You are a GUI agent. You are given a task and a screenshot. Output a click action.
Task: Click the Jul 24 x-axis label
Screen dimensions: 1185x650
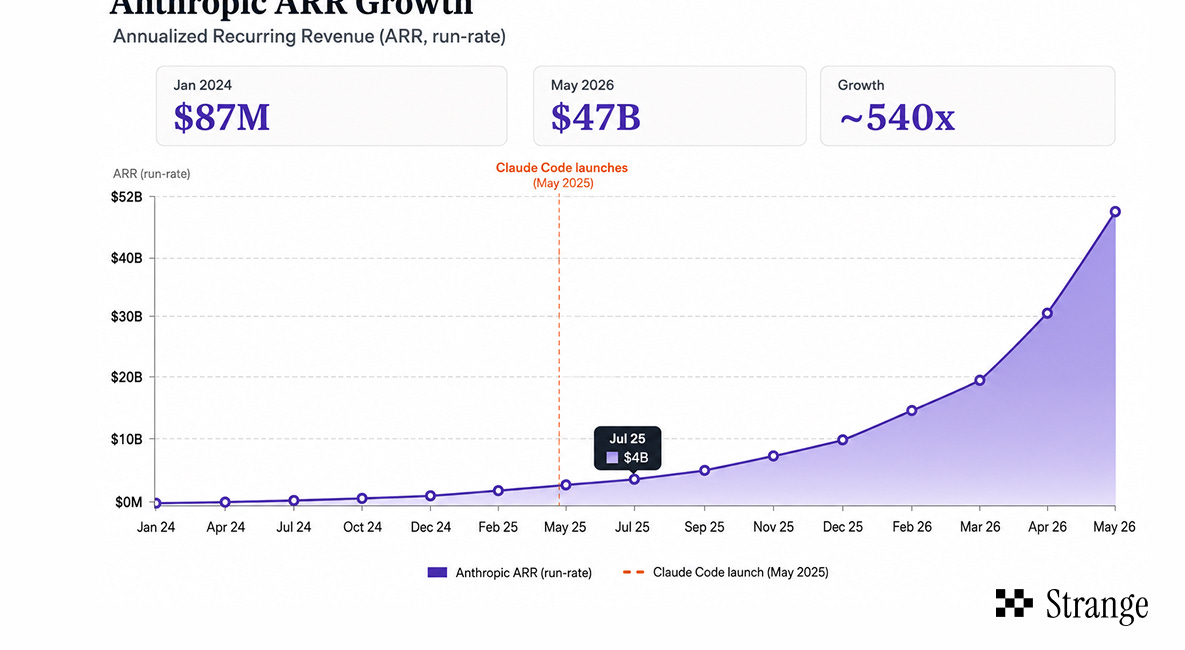point(293,527)
